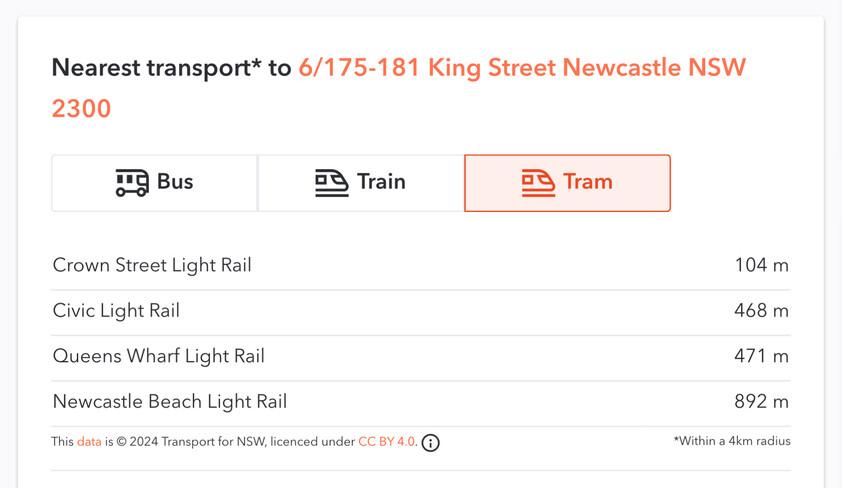
Task: Select the Tram tab label
Action: 588,181
